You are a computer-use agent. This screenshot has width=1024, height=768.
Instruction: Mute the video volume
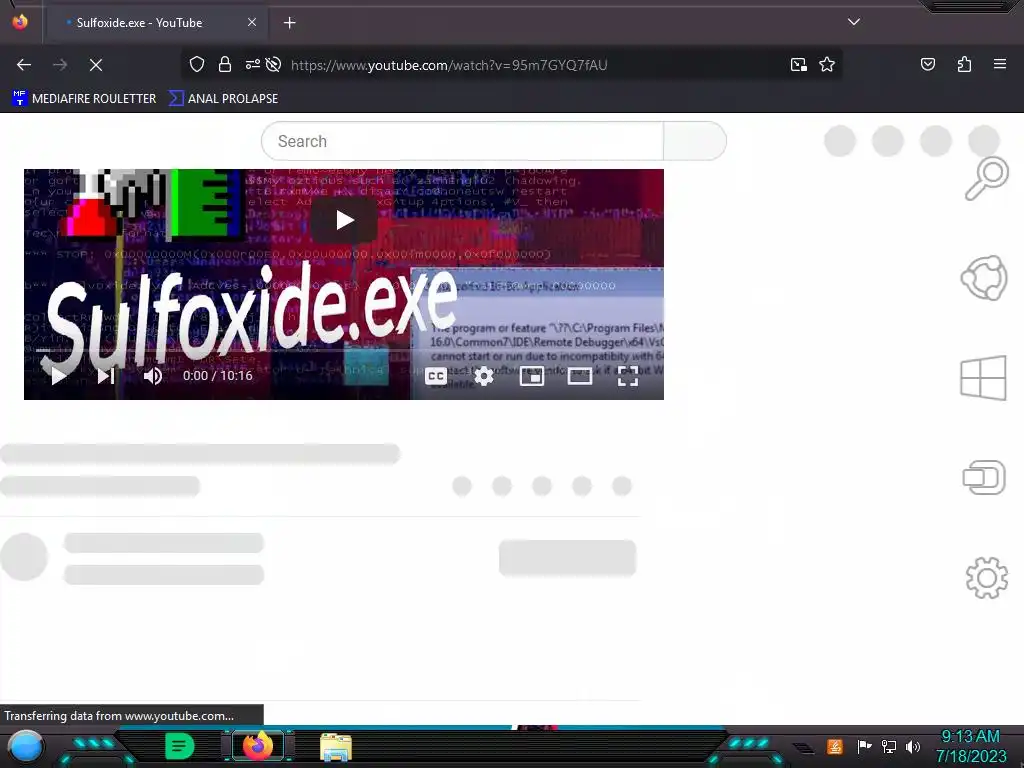153,376
